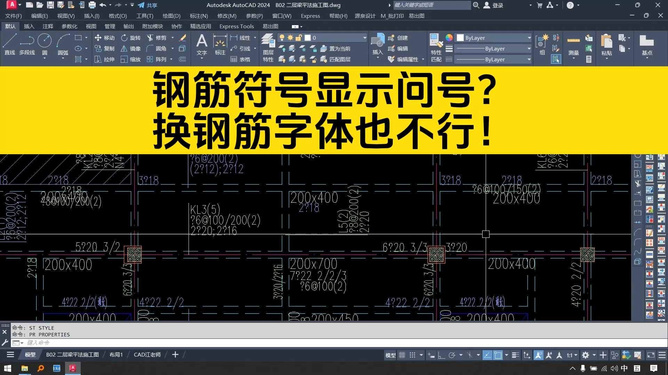Click the 创建 create block button
The width and height of the screenshot is (668, 375).
tap(398, 38)
